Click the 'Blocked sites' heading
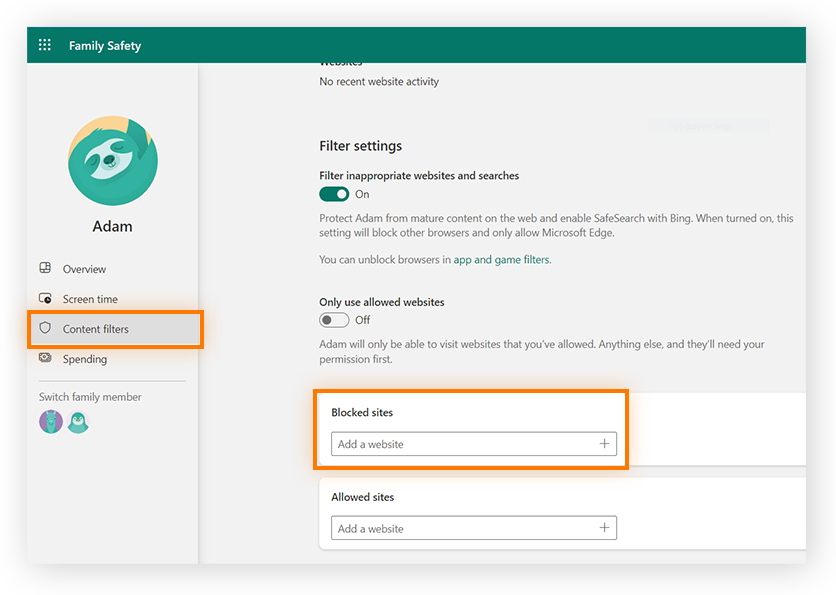Screen dimensions: 836x595 point(362,412)
